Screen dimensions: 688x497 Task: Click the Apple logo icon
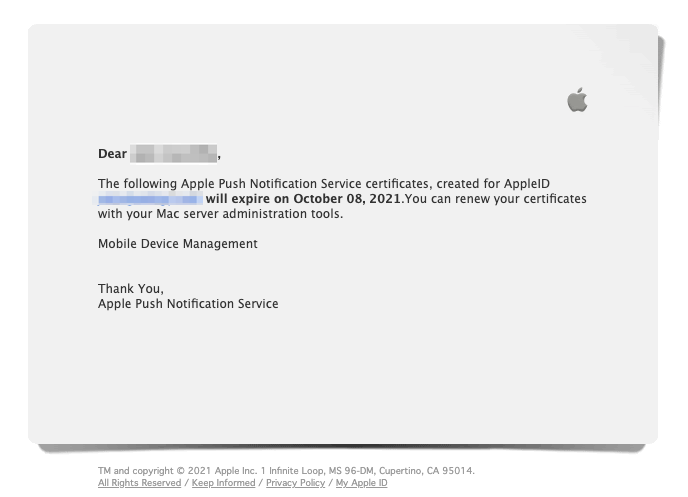point(577,99)
